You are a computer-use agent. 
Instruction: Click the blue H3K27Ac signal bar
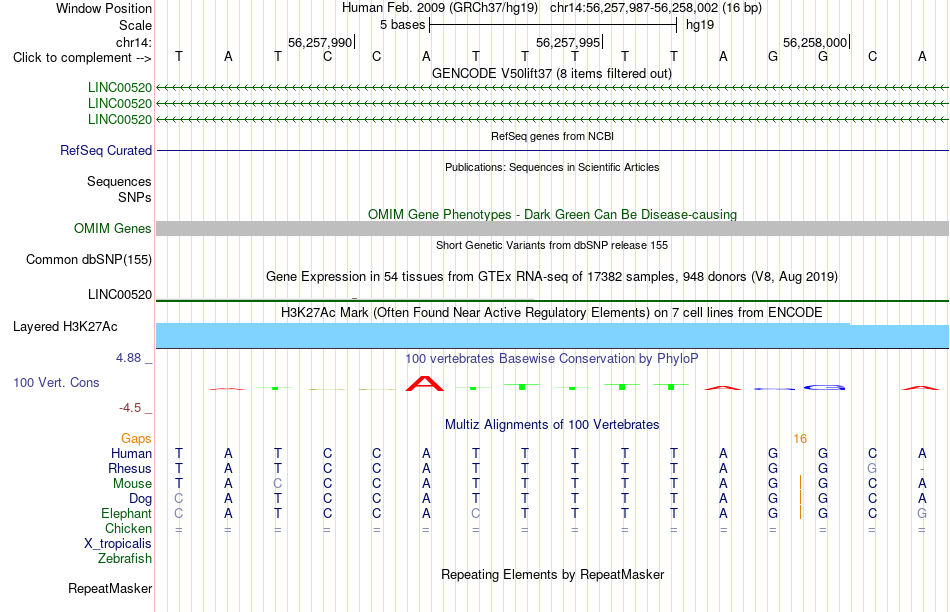pyautogui.click(x=552, y=336)
